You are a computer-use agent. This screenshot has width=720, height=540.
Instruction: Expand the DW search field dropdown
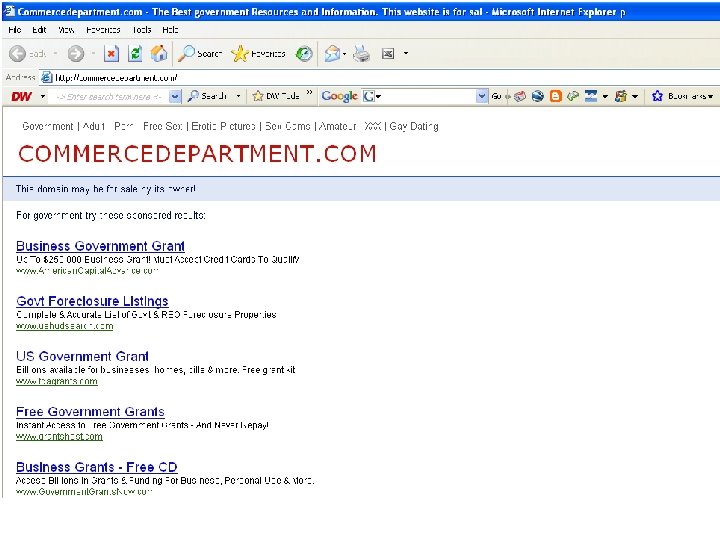point(175,96)
